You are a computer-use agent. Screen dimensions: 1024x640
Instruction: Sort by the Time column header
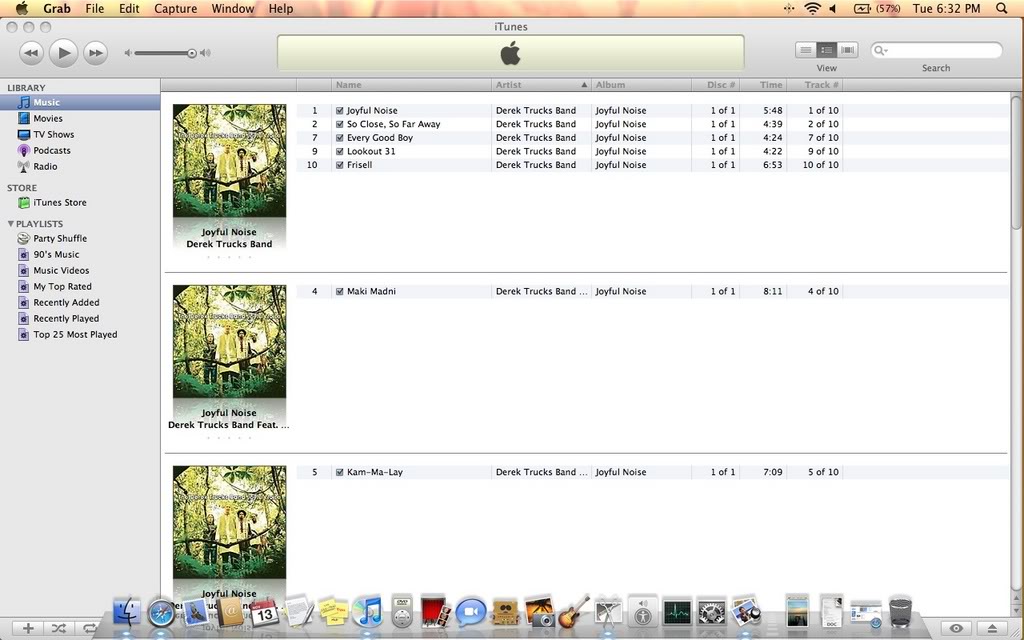pyautogui.click(x=763, y=85)
